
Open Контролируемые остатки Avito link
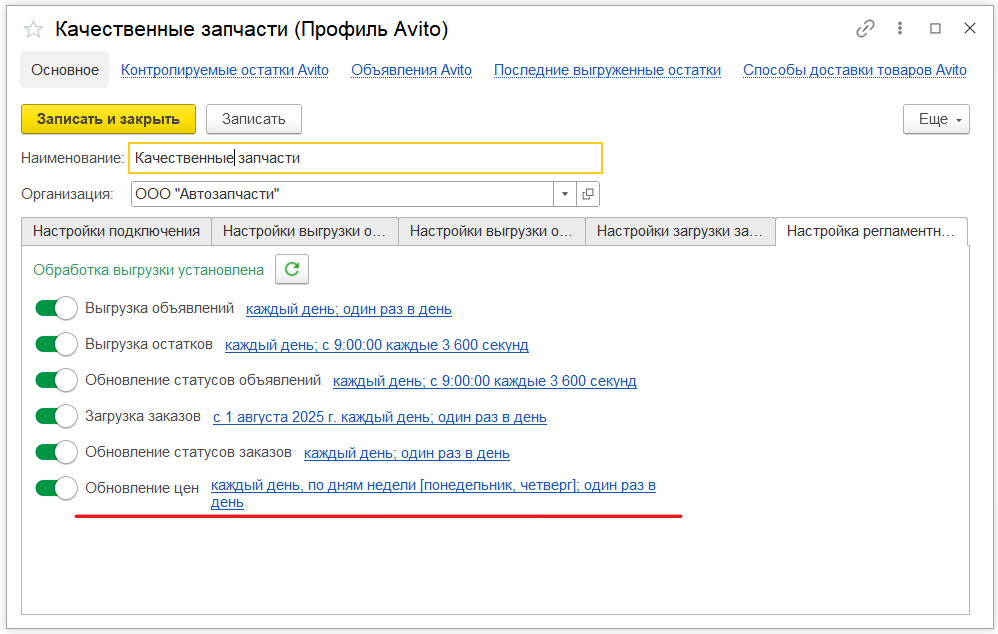pyautogui.click(x=224, y=70)
